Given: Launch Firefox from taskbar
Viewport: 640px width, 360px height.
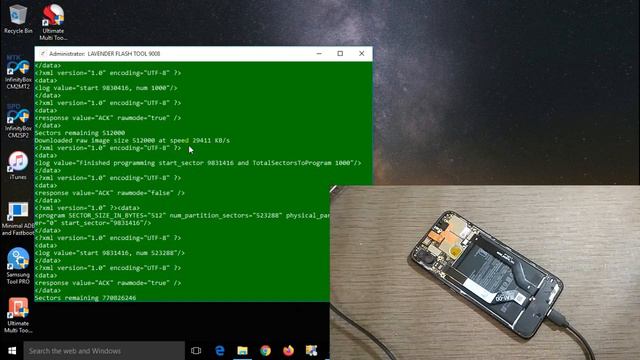Looking at the screenshot, I should click(288, 351).
